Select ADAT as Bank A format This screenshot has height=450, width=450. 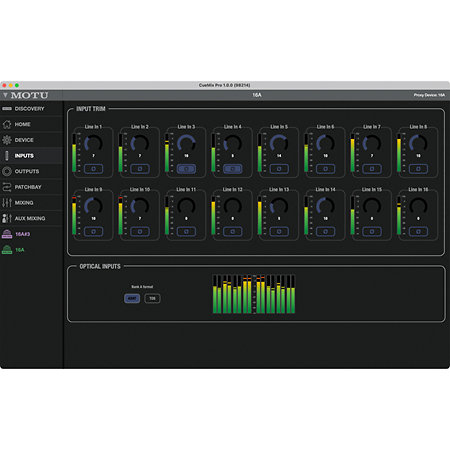point(132,298)
